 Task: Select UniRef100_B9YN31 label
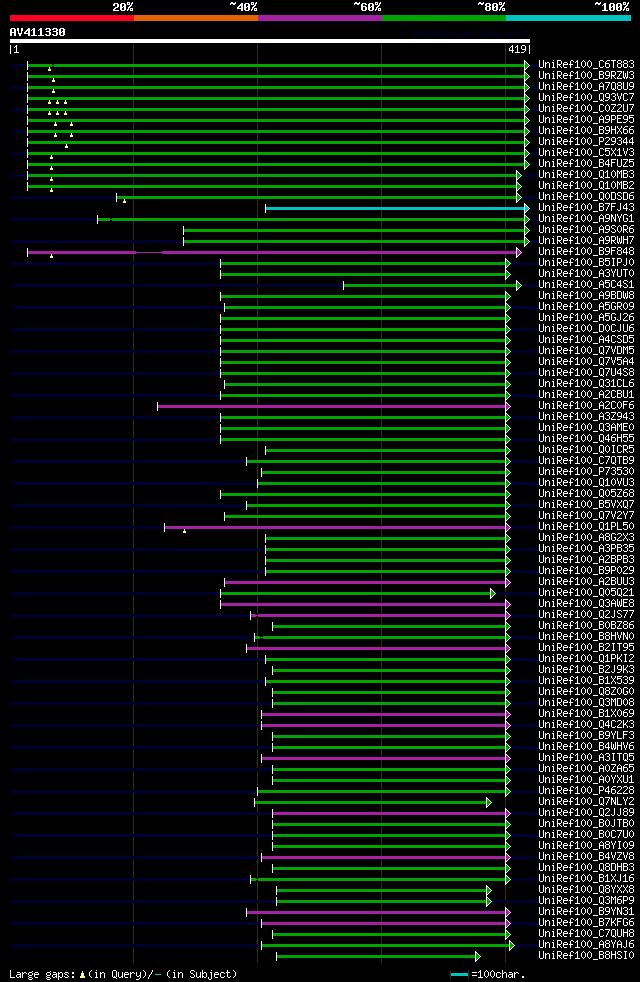(586, 912)
